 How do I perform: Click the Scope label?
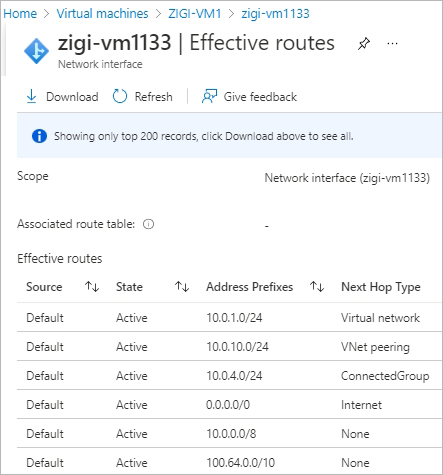point(33,176)
